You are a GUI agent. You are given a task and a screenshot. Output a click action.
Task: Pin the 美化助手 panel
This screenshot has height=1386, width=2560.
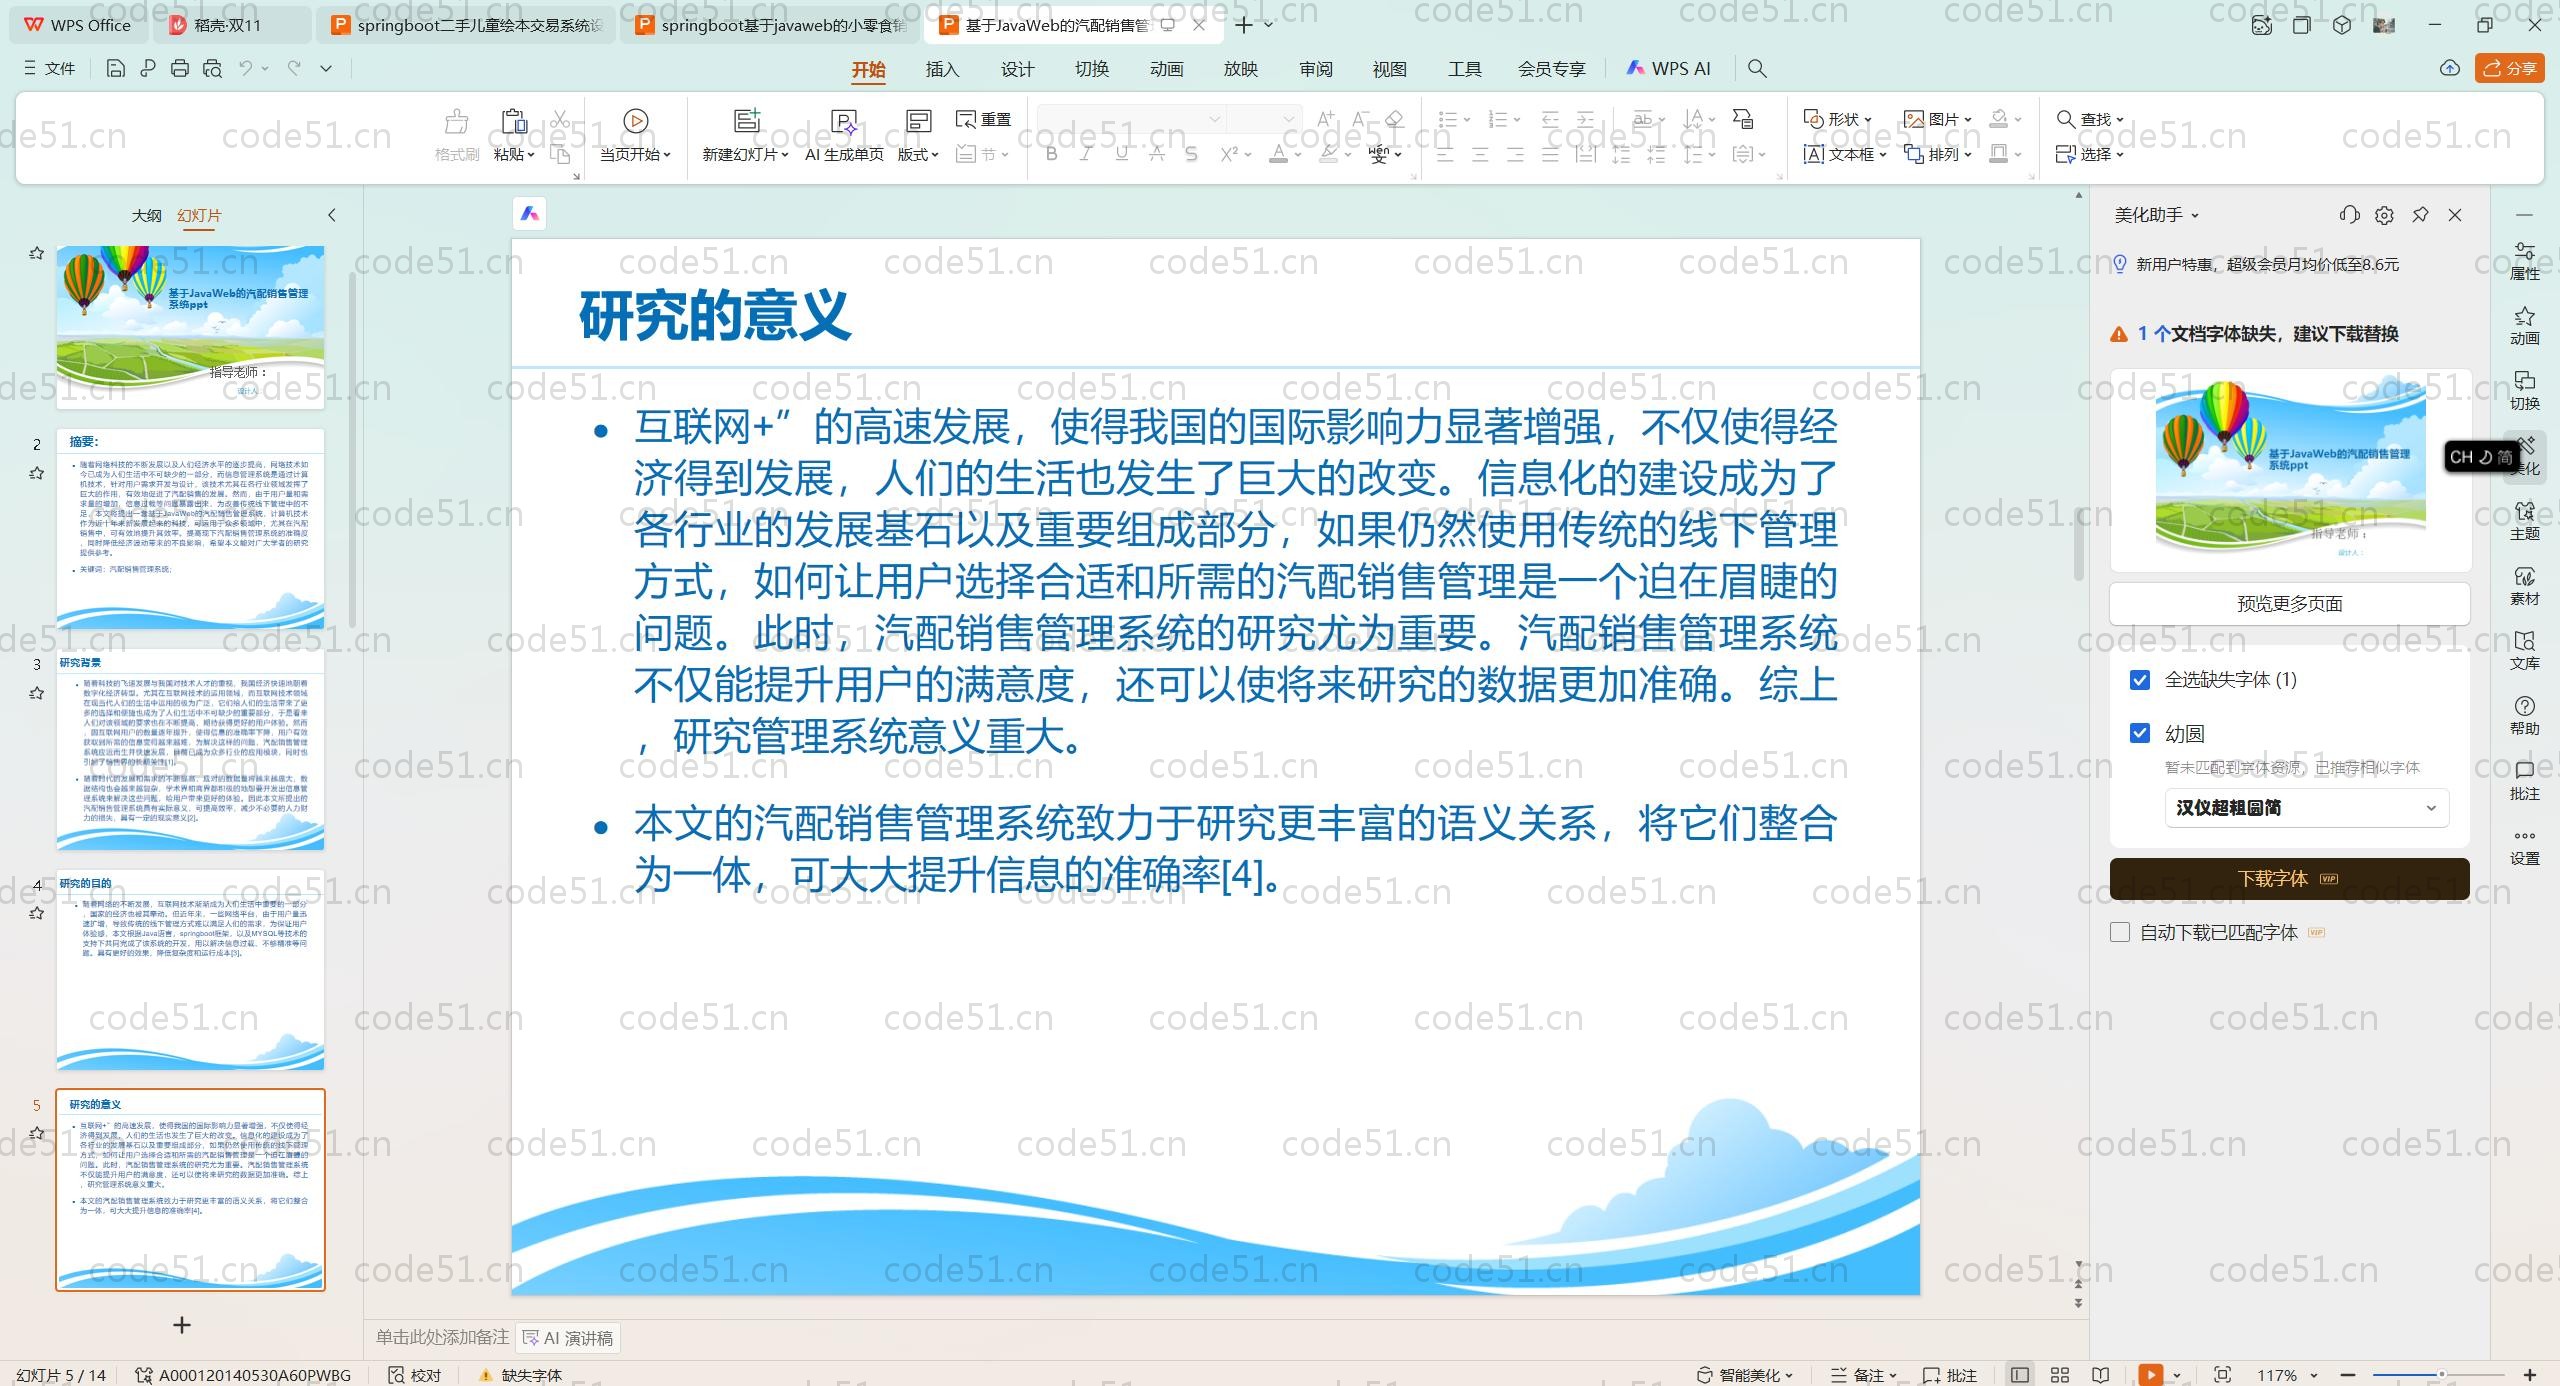(2420, 215)
